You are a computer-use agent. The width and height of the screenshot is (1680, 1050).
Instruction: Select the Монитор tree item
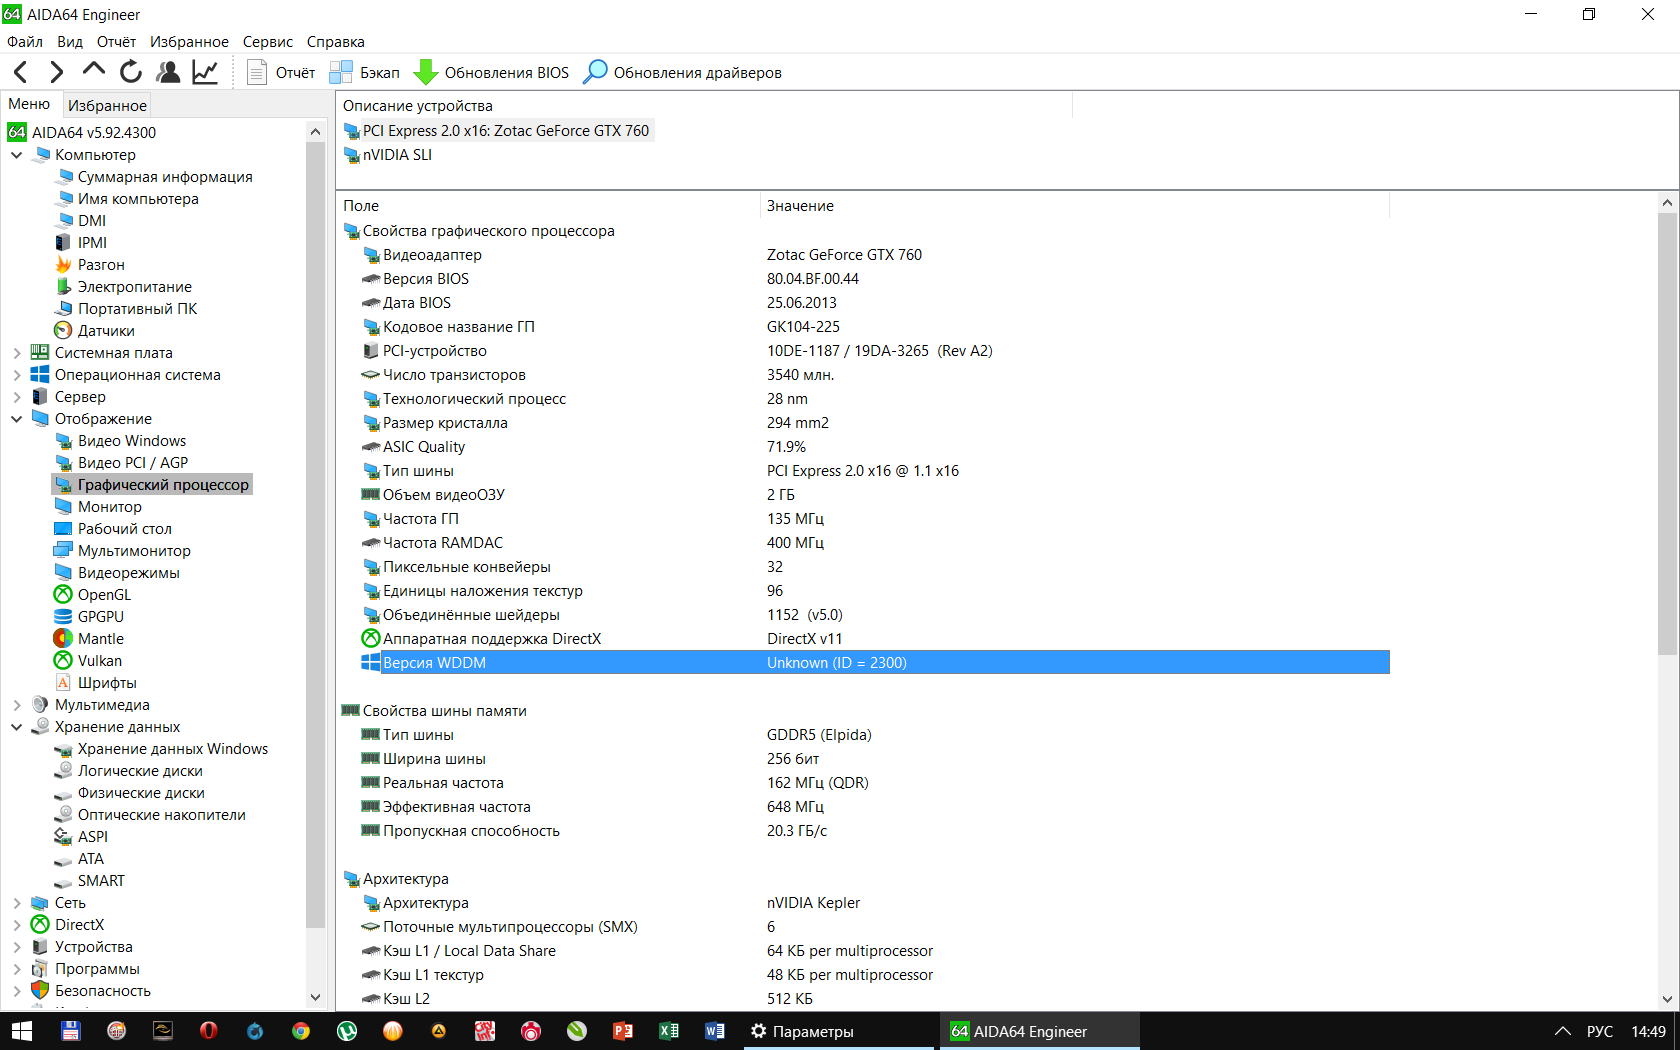tap(110, 507)
